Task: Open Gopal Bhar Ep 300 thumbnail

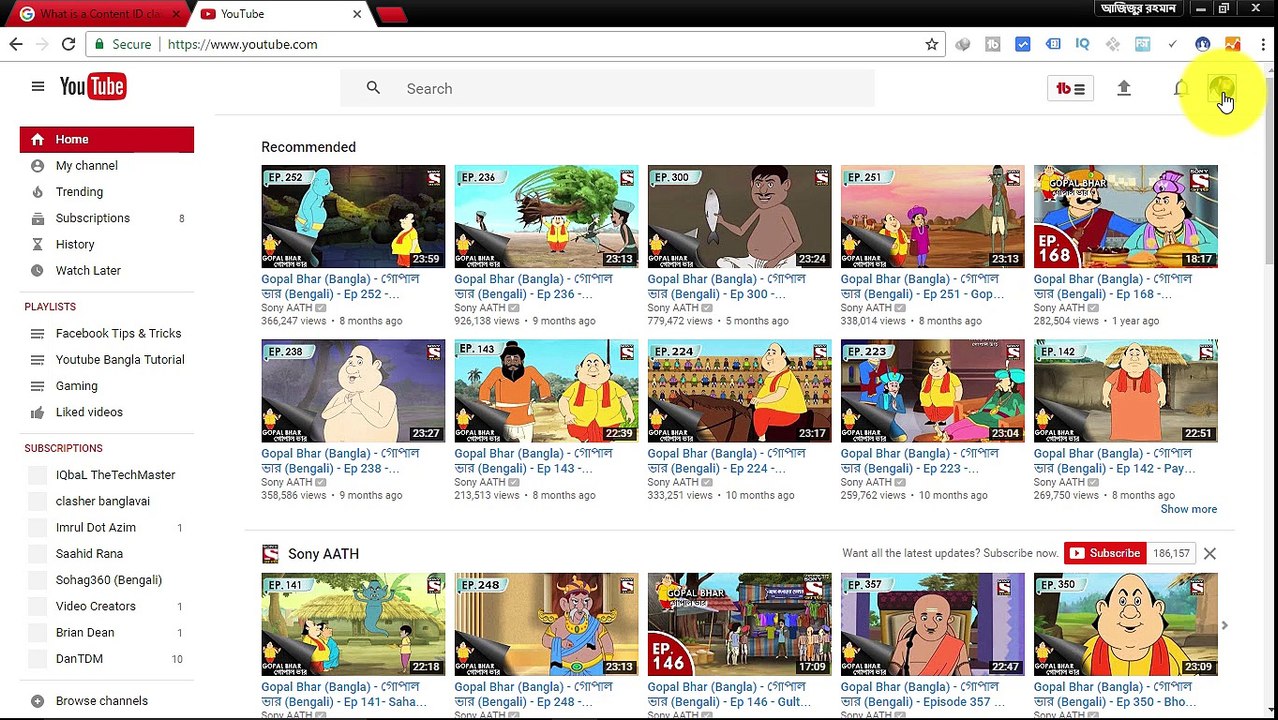Action: click(x=739, y=217)
